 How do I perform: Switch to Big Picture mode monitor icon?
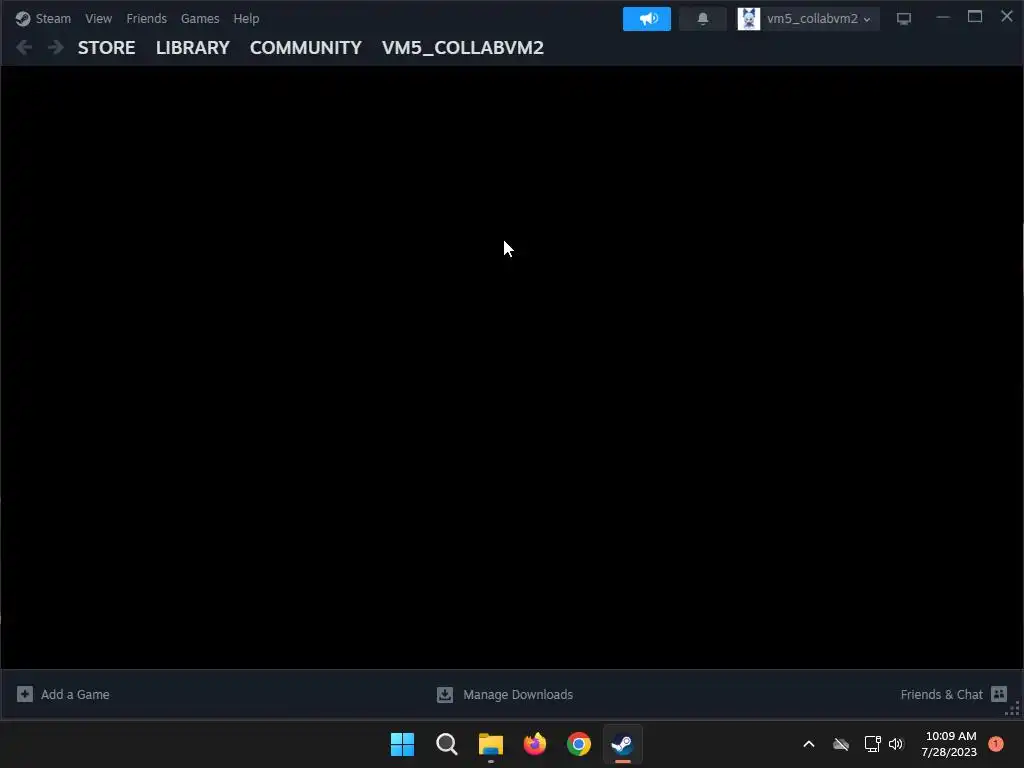[904, 19]
